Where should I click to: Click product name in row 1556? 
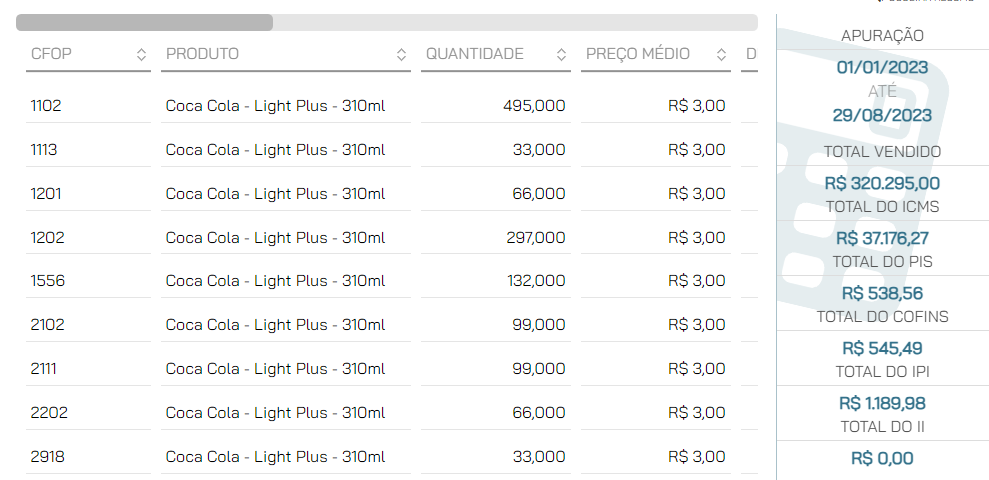click(275, 281)
